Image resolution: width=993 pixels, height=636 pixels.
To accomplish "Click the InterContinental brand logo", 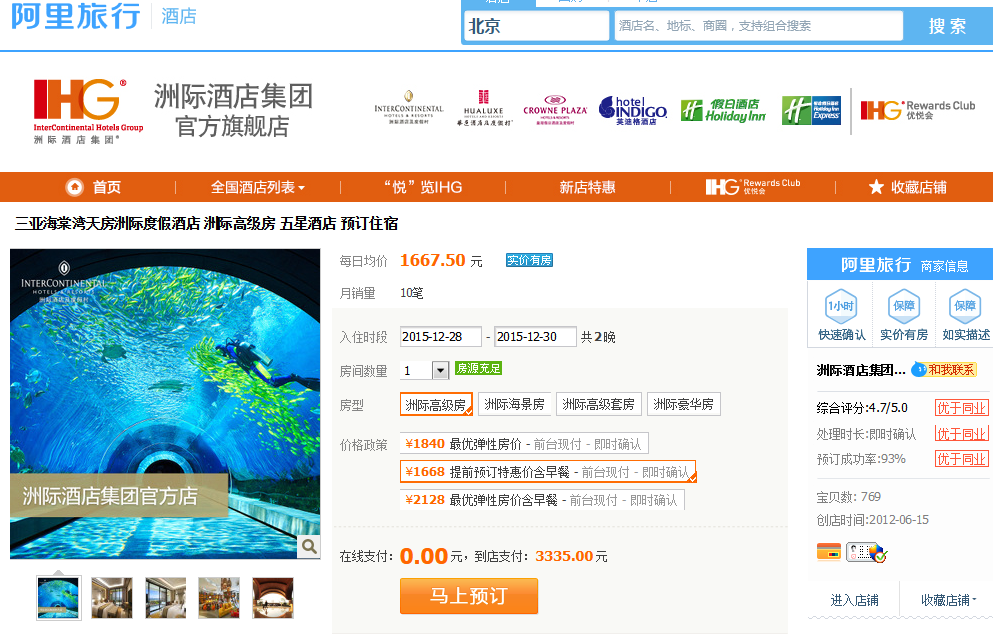I will 408,109.
